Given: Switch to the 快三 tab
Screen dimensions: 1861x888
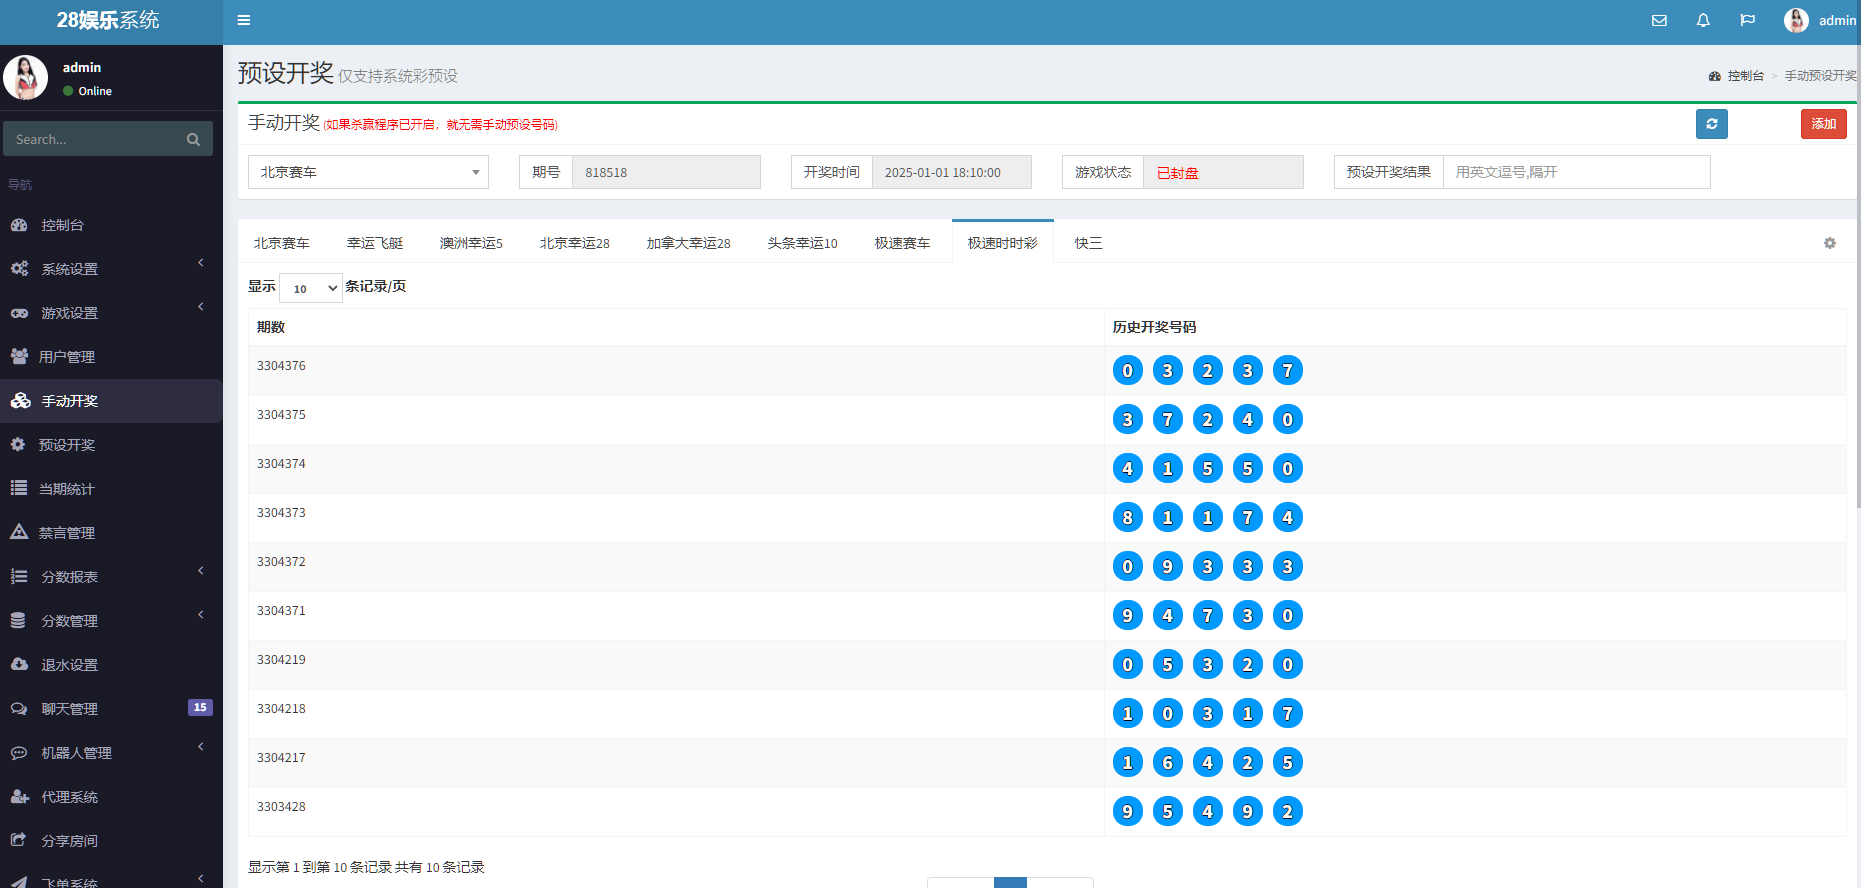Looking at the screenshot, I should point(1089,243).
